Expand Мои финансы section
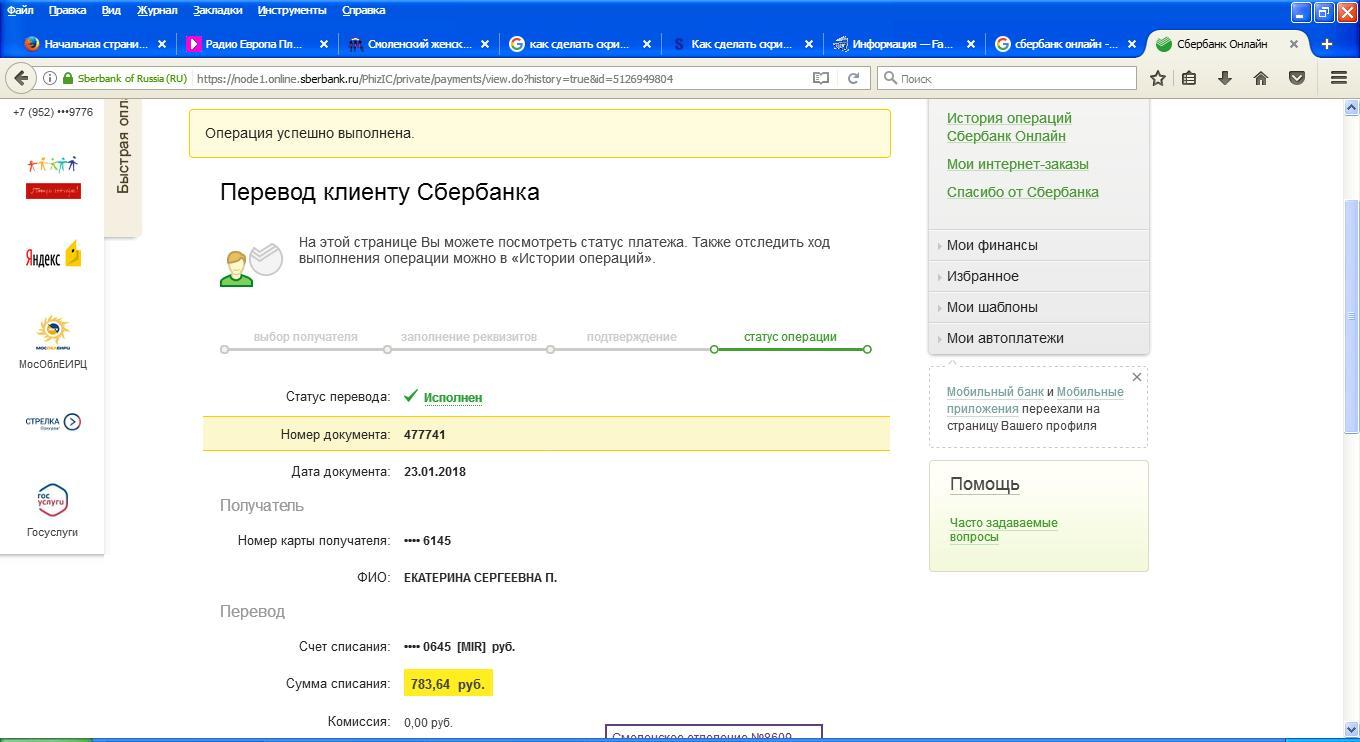1360x742 pixels. (1039, 245)
